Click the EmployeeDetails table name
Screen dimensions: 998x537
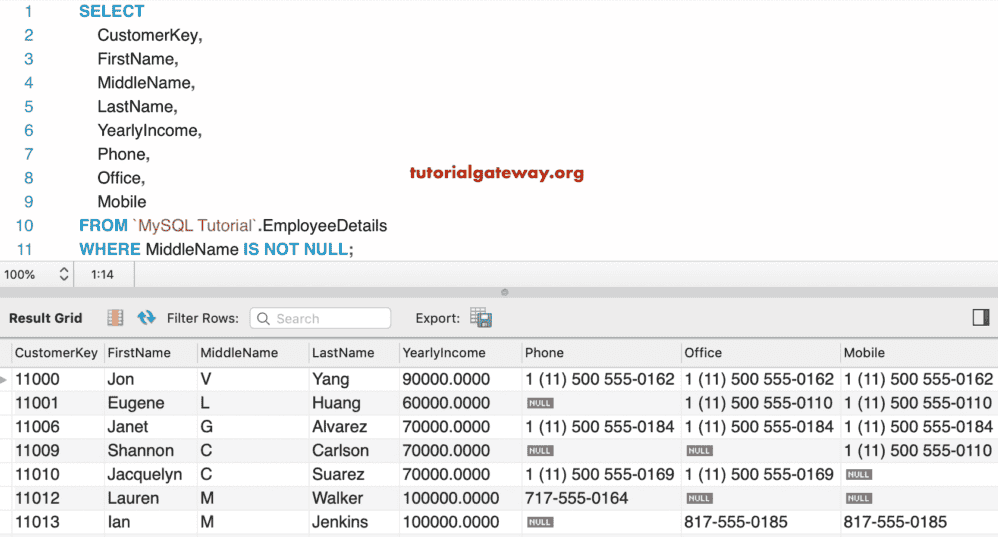pos(325,226)
